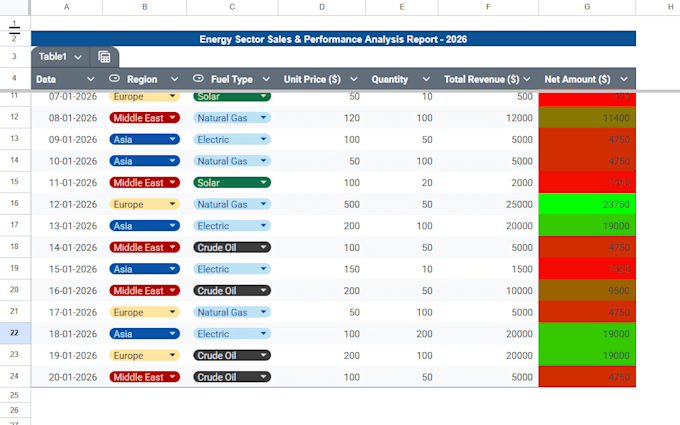Click Net Amount cell 19000 for 19-01-2026
680x425 pixels.
tap(587, 356)
